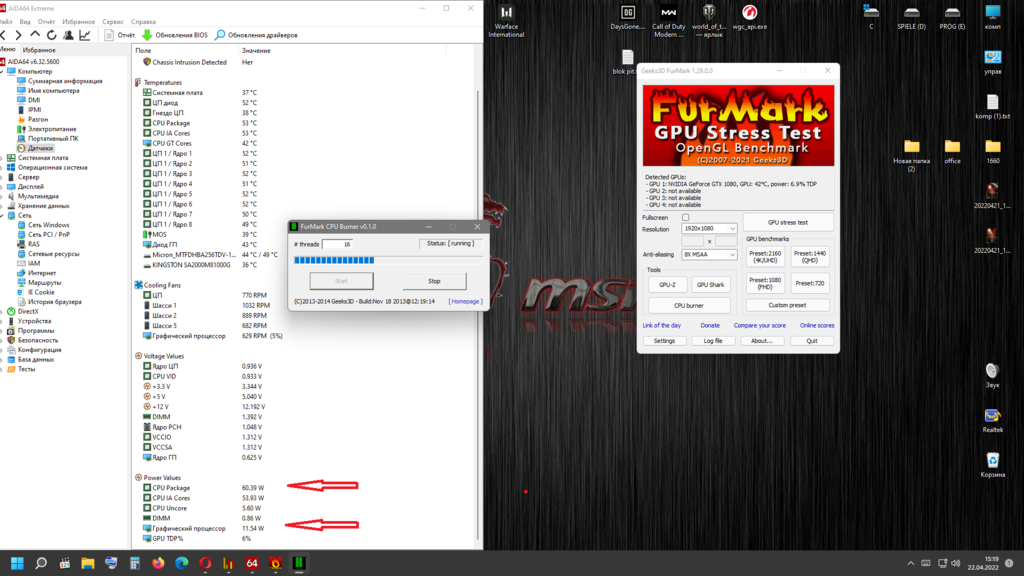Select Суммарная информация in the tree

coord(60,81)
